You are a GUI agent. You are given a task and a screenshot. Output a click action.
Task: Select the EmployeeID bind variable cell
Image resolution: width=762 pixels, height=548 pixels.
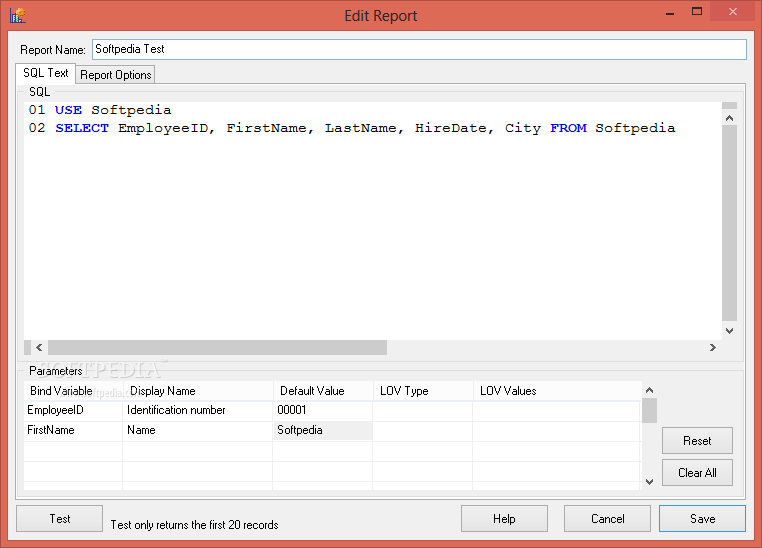(73, 411)
